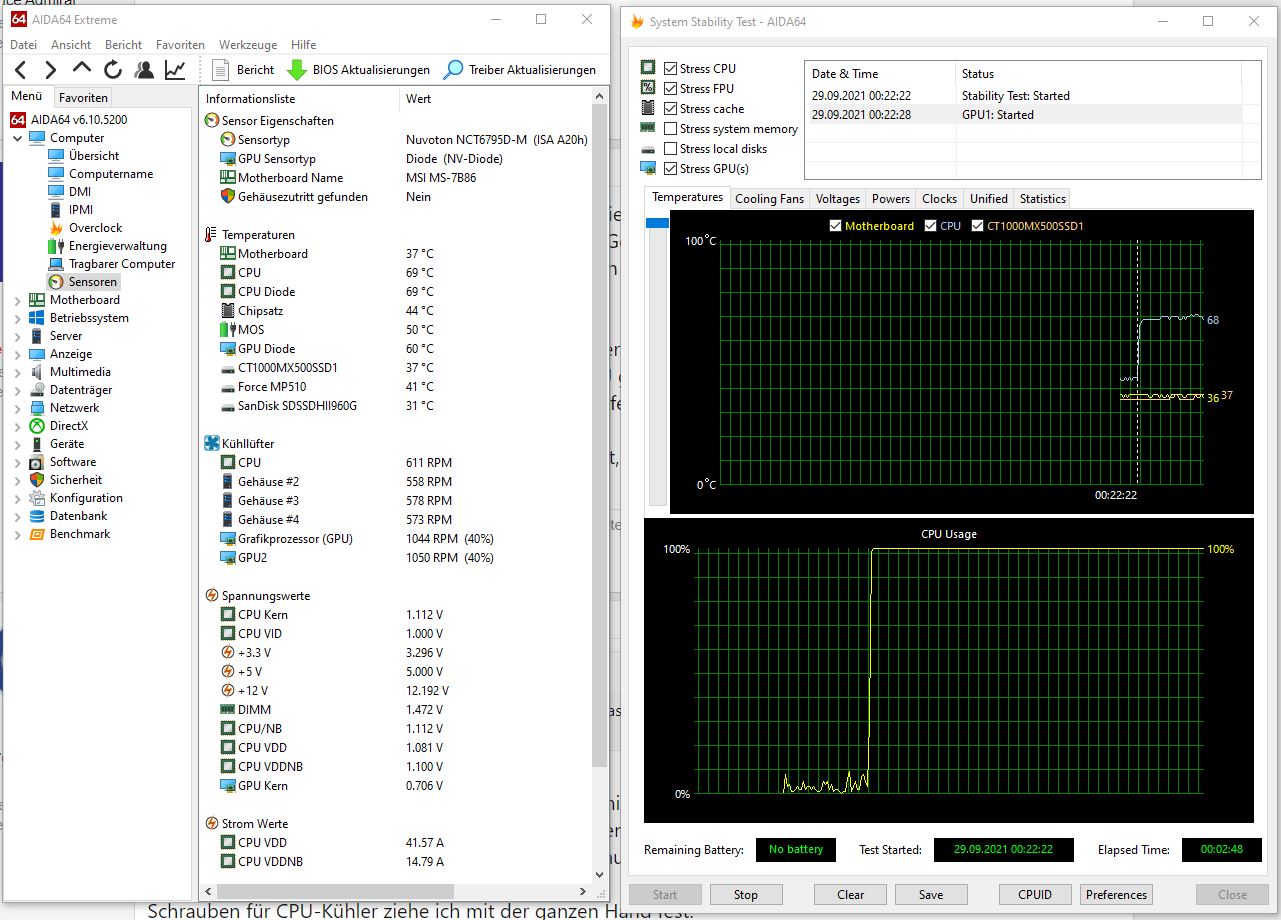Click the Temperaturen thermometer icon
Viewport: 1281px width, 920px height.
point(211,235)
